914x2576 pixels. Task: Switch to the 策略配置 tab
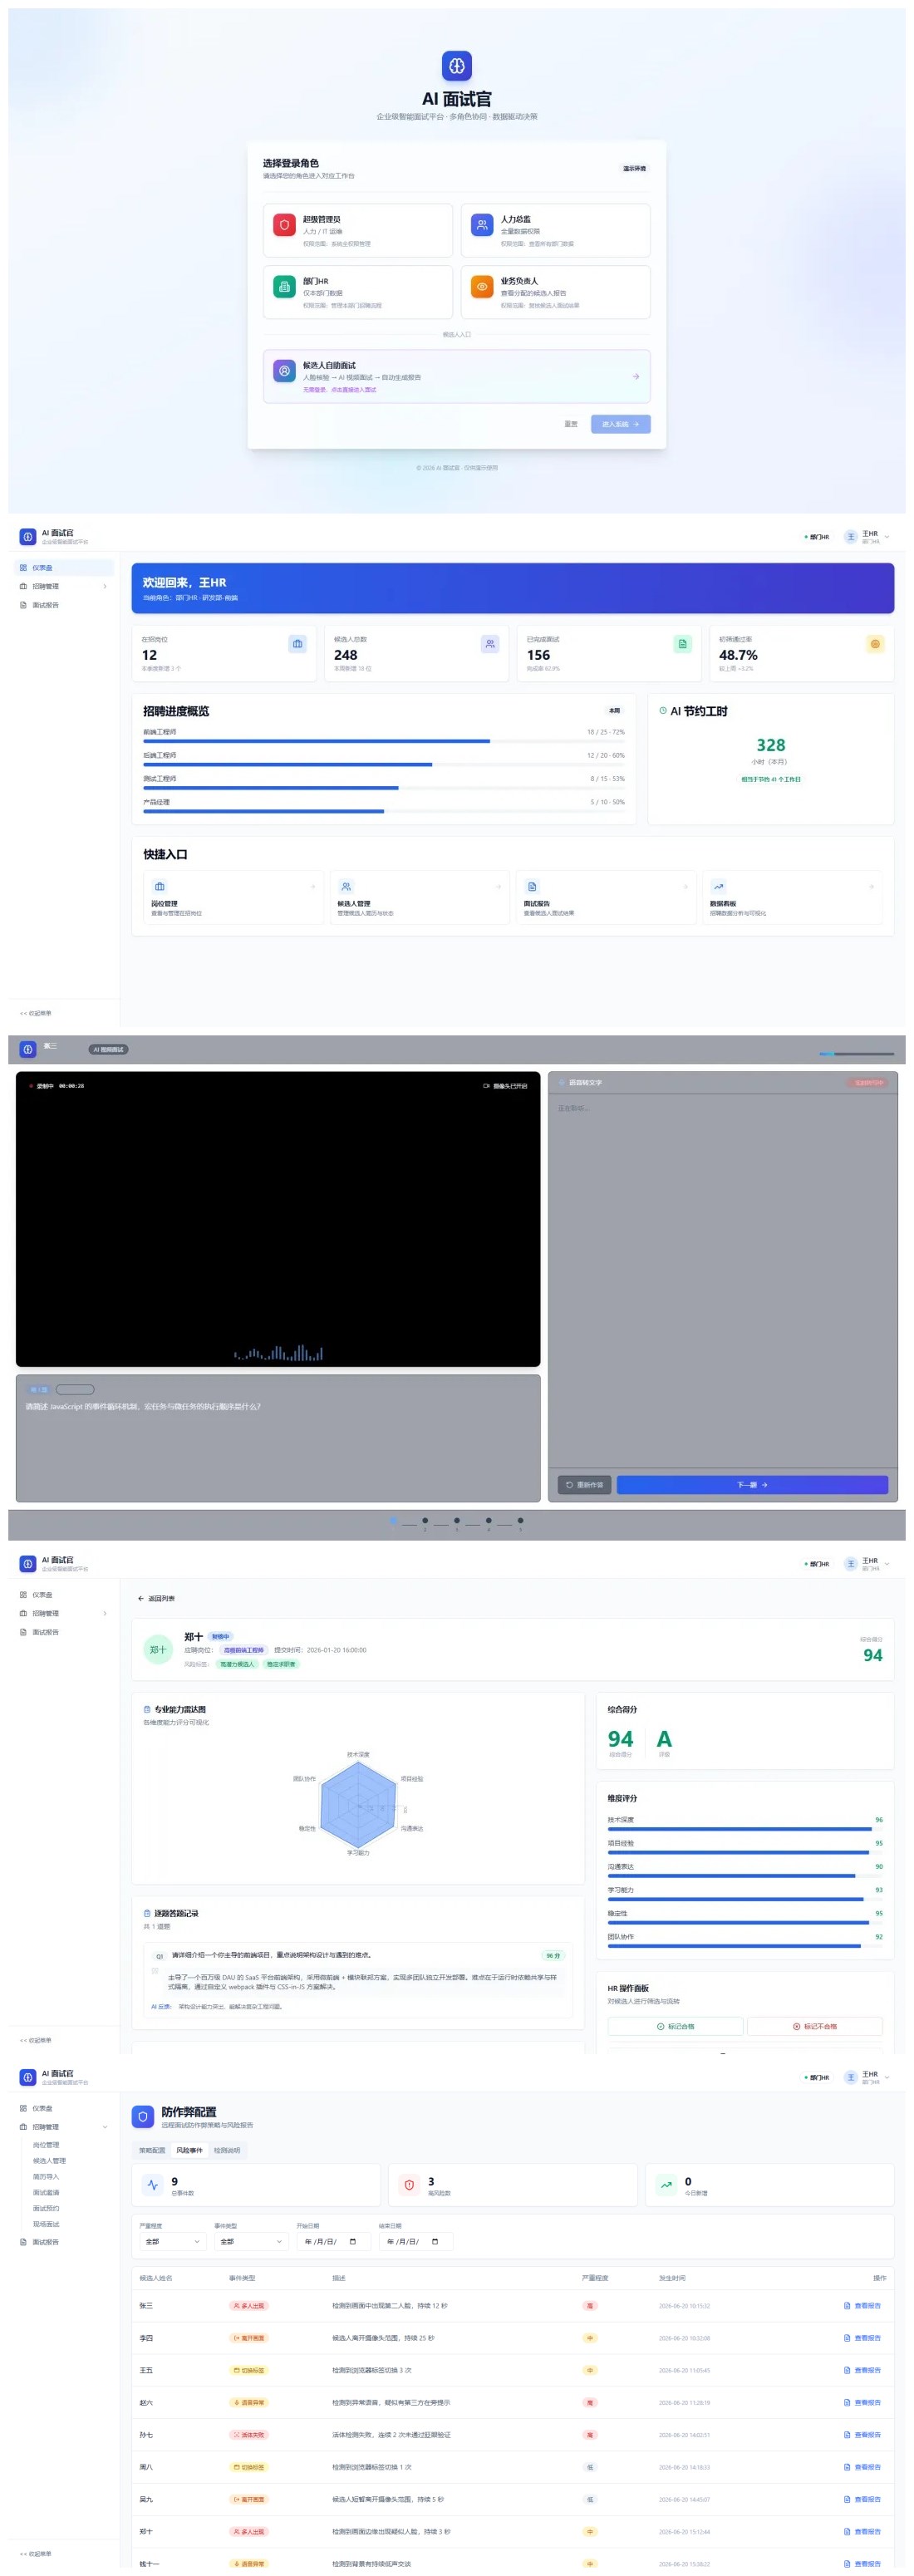152,2150
